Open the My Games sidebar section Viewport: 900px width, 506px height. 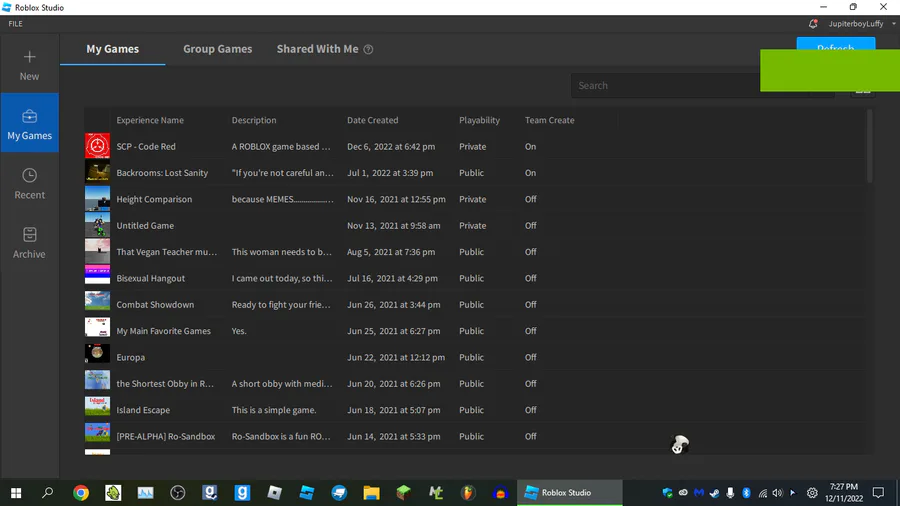coord(29,123)
